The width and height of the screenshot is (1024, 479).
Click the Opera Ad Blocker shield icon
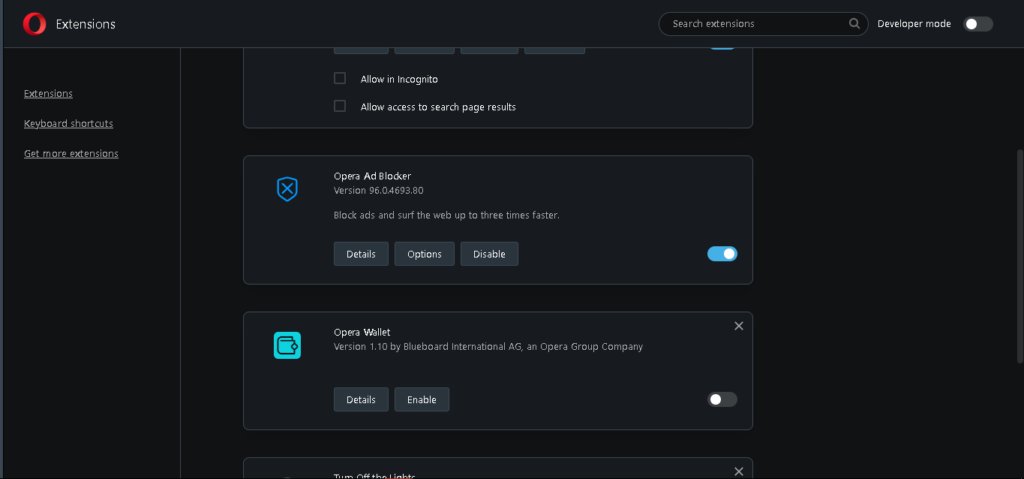click(x=287, y=190)
